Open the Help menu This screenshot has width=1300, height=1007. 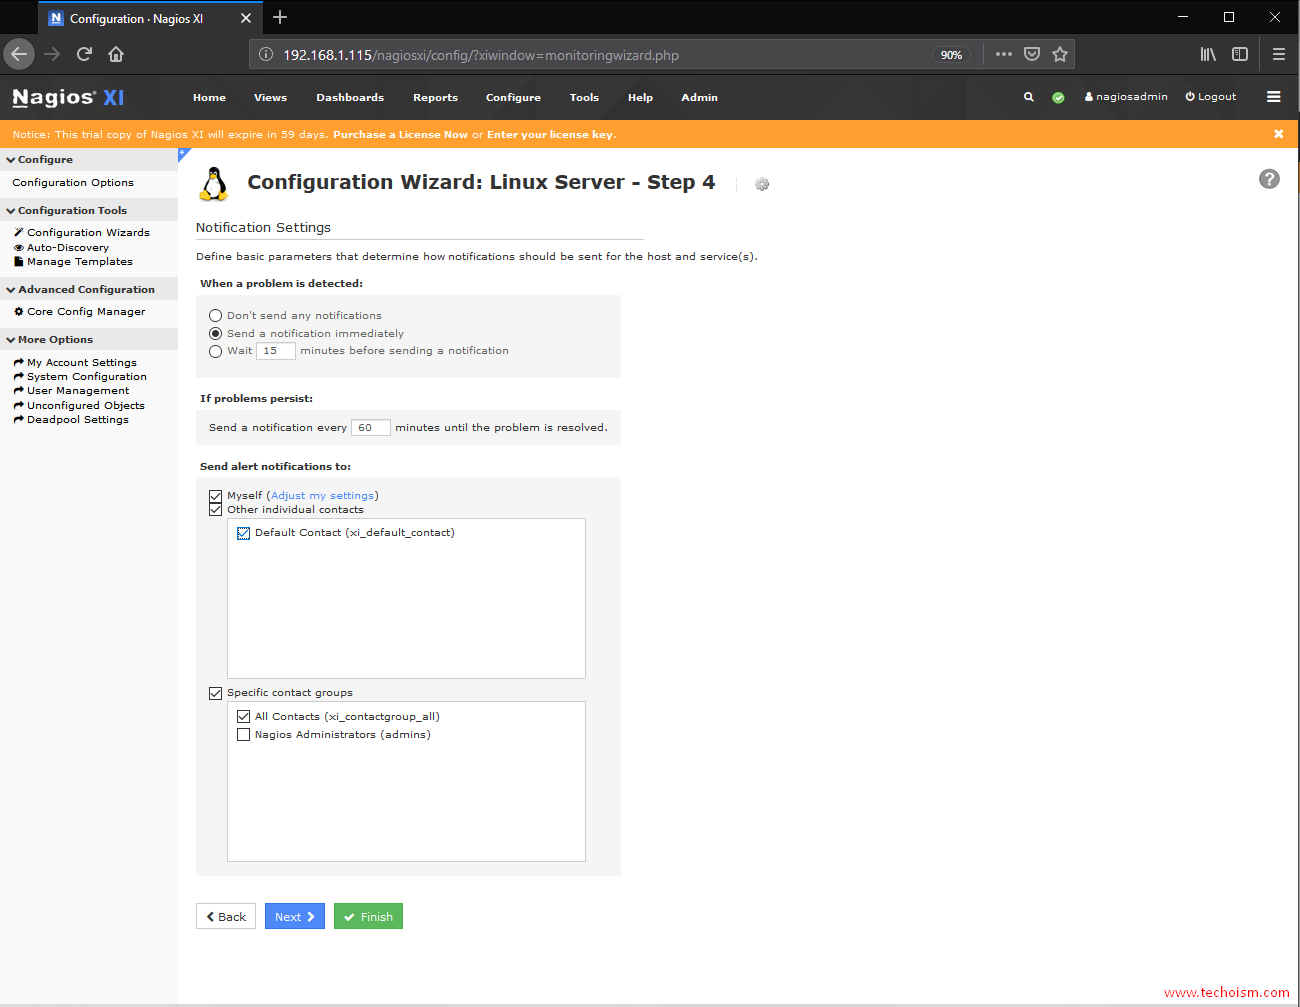click(640, 98)
